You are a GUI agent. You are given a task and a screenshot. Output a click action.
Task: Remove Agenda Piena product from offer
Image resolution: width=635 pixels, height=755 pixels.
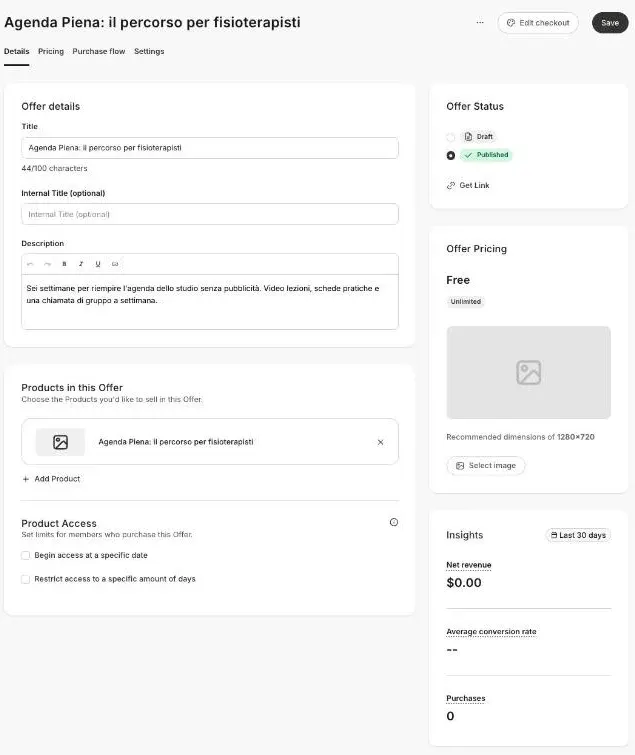(x=380, y=442)
